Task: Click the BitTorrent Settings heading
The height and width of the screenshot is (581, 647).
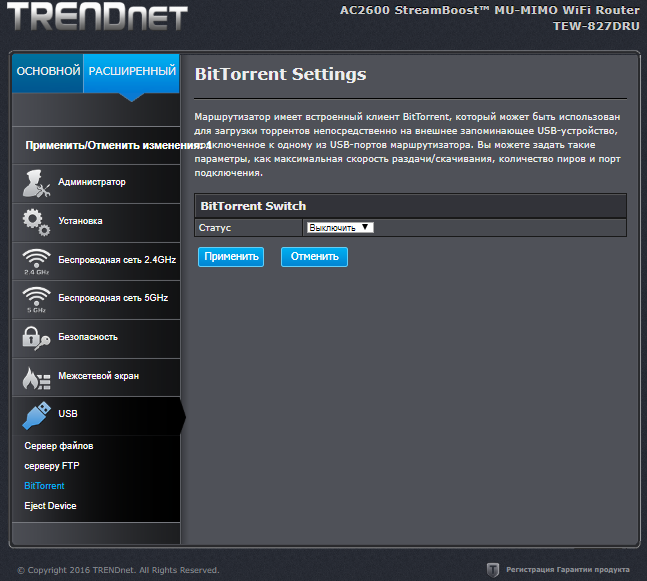Action: tap(280, 75)
